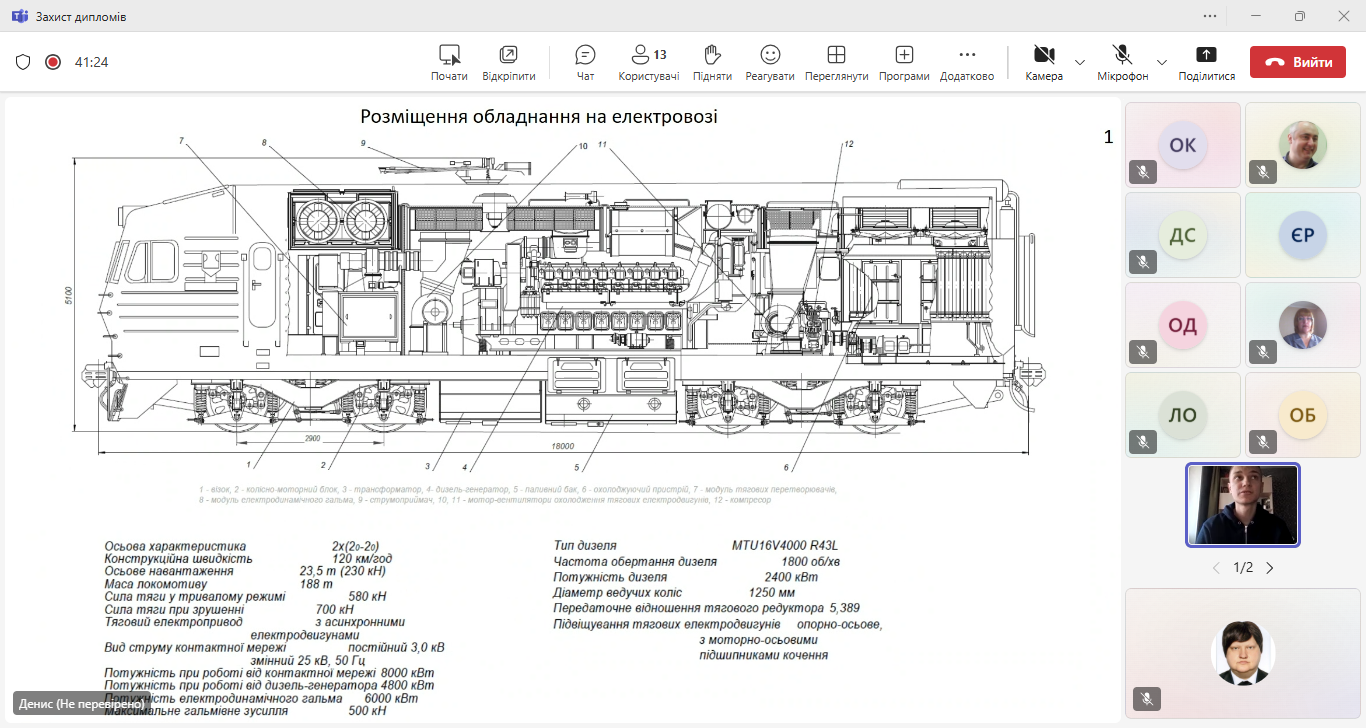The width and height of the screenshot is (1366, 728).
Task: Open the Чат panel
Action: (585, 62)
